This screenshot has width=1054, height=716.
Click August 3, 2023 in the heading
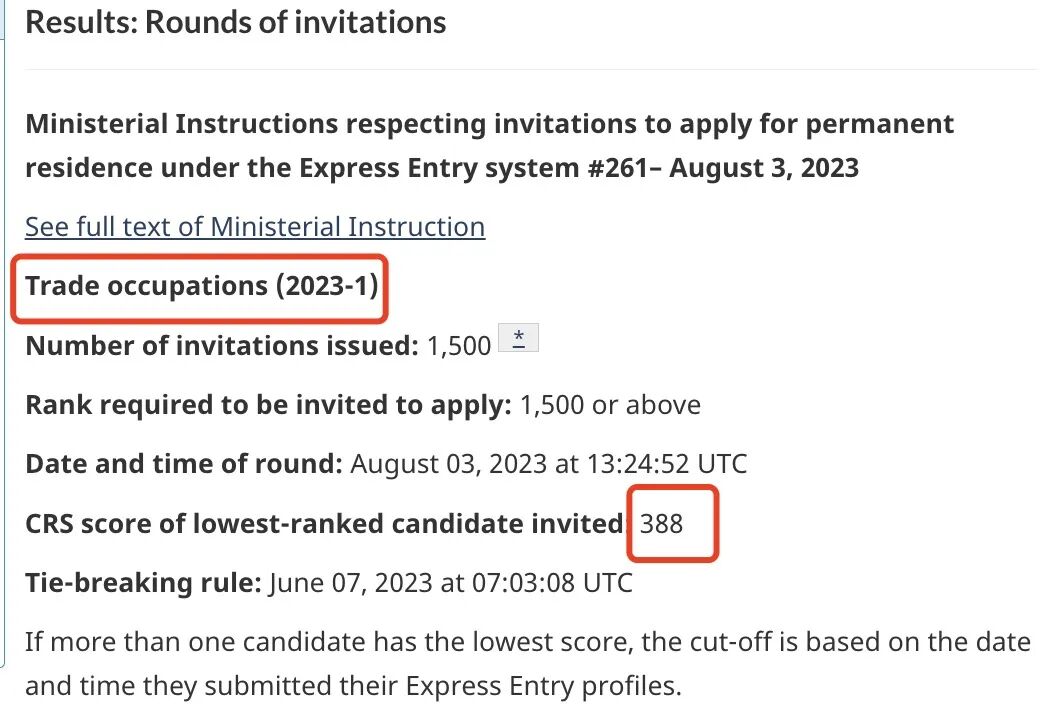pos(764,167)
